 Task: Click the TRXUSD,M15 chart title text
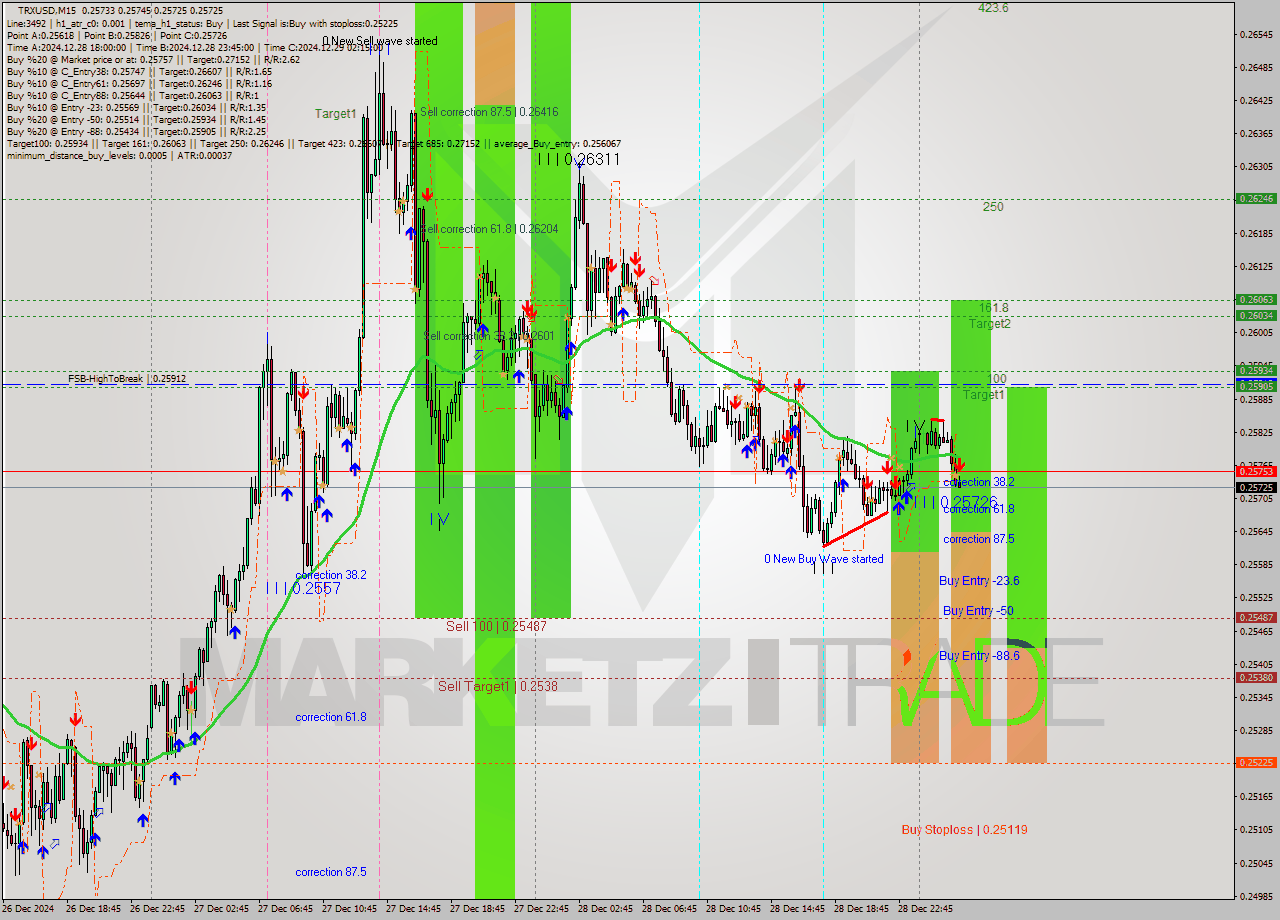coord(49,10)
